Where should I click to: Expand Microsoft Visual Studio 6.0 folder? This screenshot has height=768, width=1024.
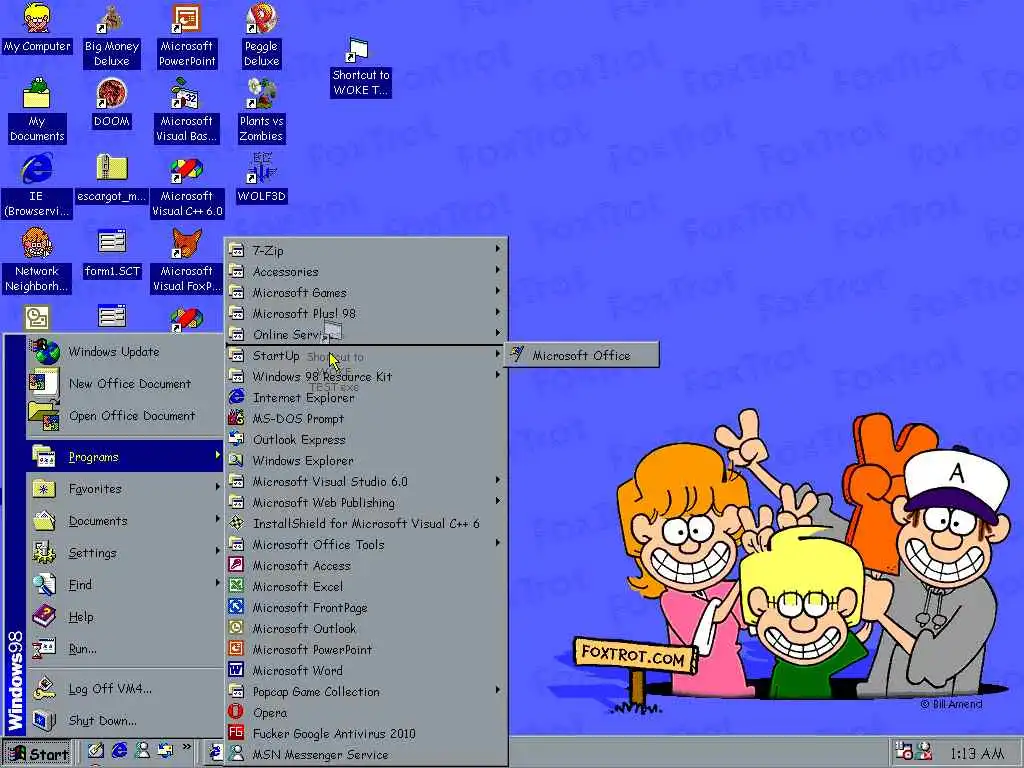click(366, 481)
